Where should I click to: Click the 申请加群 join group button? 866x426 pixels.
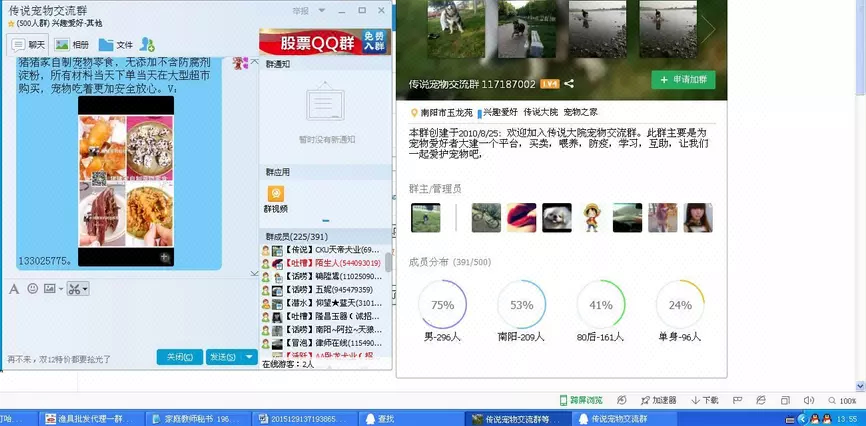pos(683,80)
